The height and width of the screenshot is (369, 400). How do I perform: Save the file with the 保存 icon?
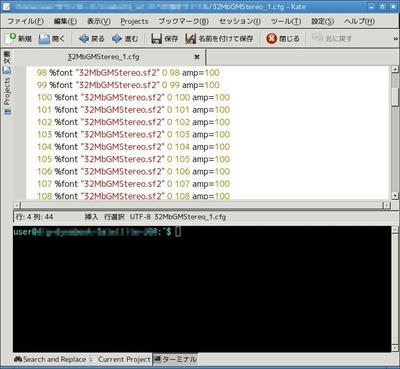pyautogui.click(x=165, y=39)
